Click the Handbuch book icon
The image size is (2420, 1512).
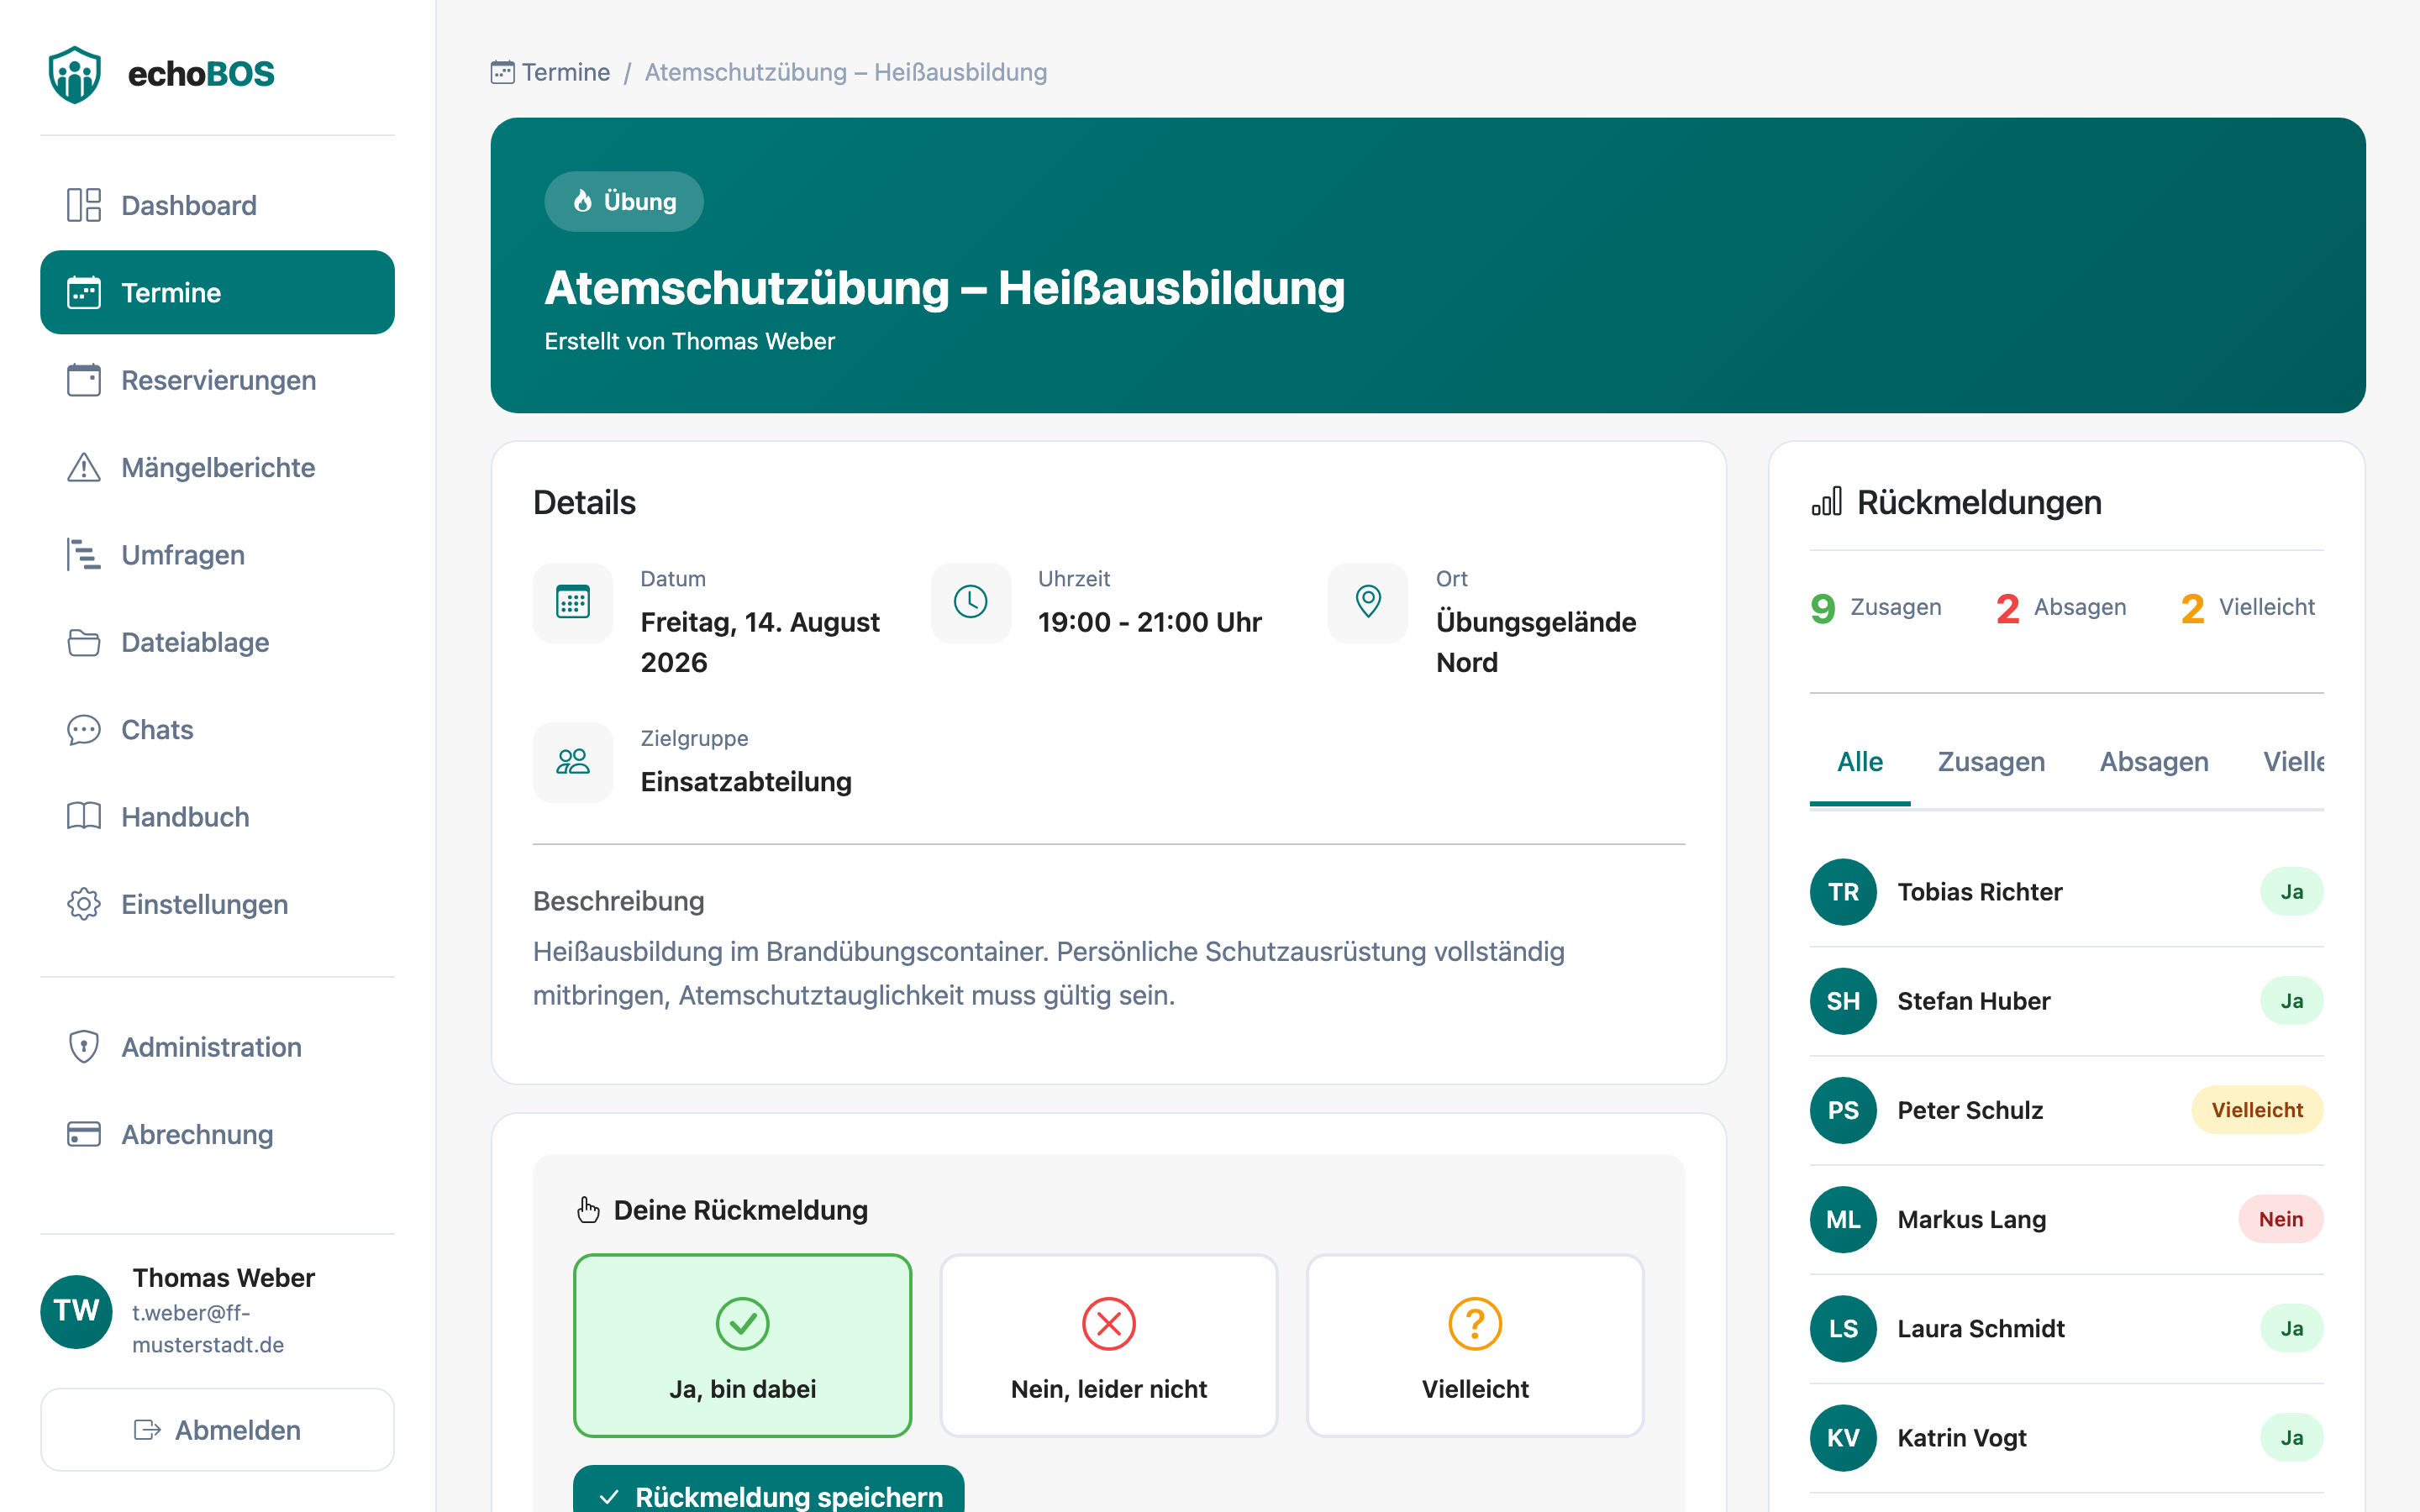[84, 816]
